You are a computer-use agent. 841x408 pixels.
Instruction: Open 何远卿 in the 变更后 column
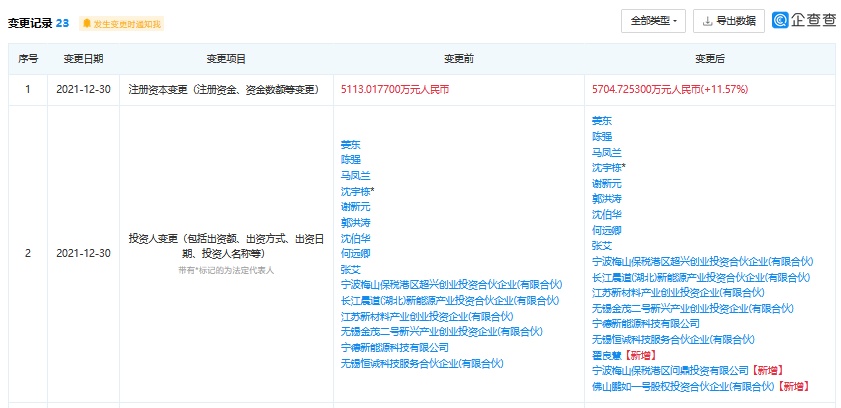click(606, 231)
